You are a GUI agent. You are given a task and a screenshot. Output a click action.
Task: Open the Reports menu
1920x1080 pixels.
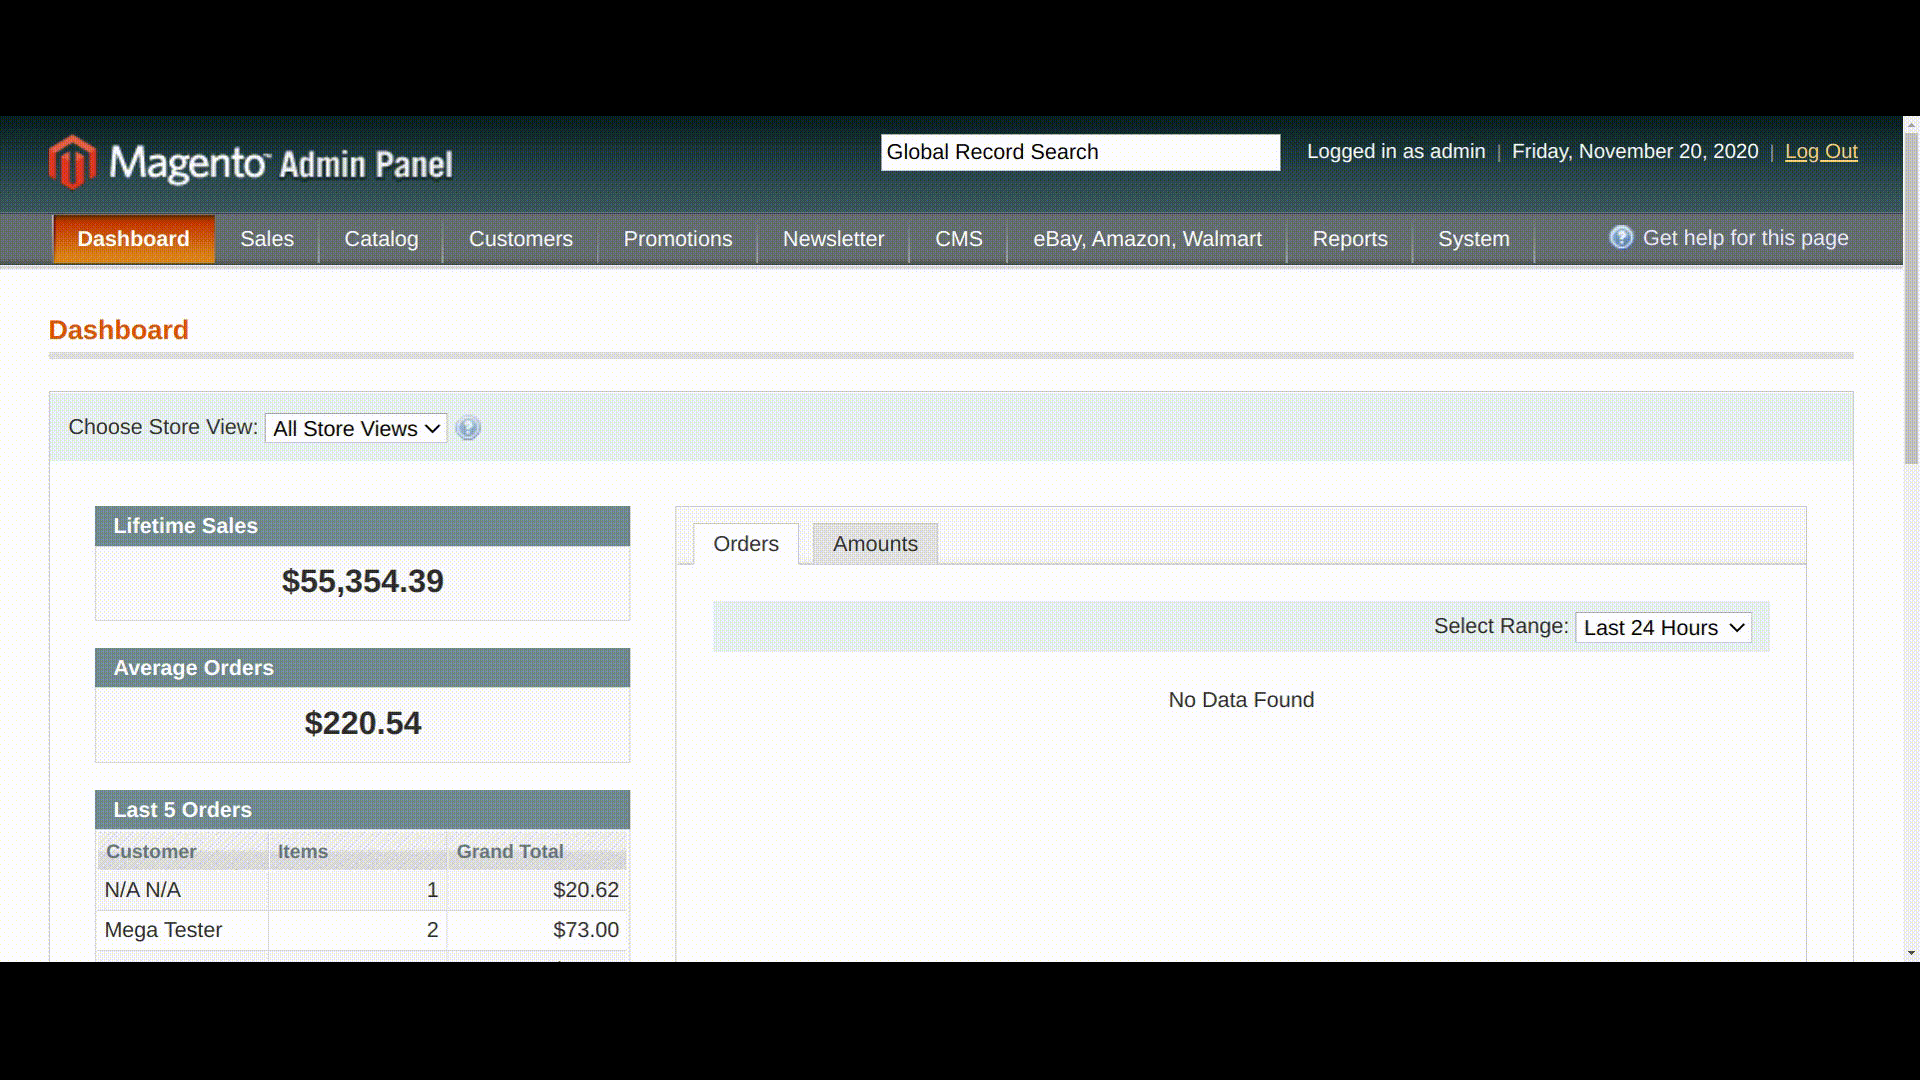click(x=1349, y=239)
